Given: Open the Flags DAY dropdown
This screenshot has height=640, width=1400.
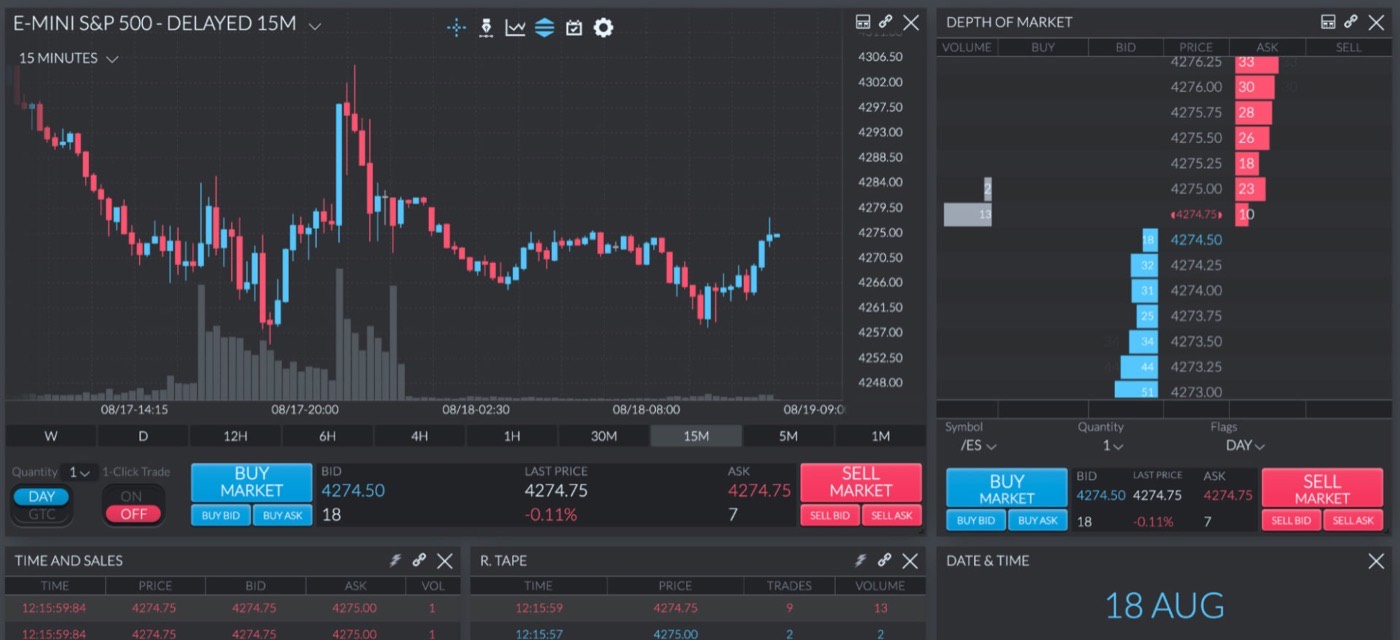Looking at the screenshot, I should 1245,445.
